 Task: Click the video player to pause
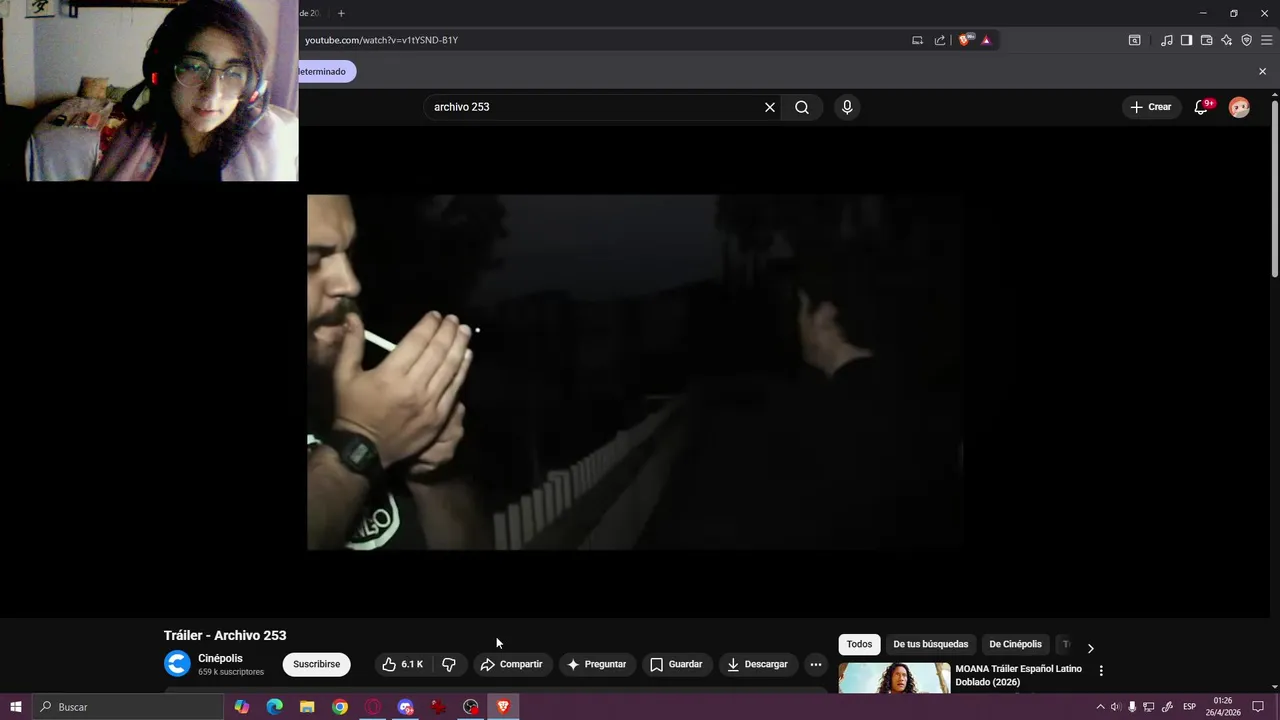click(x=634, y=372)
